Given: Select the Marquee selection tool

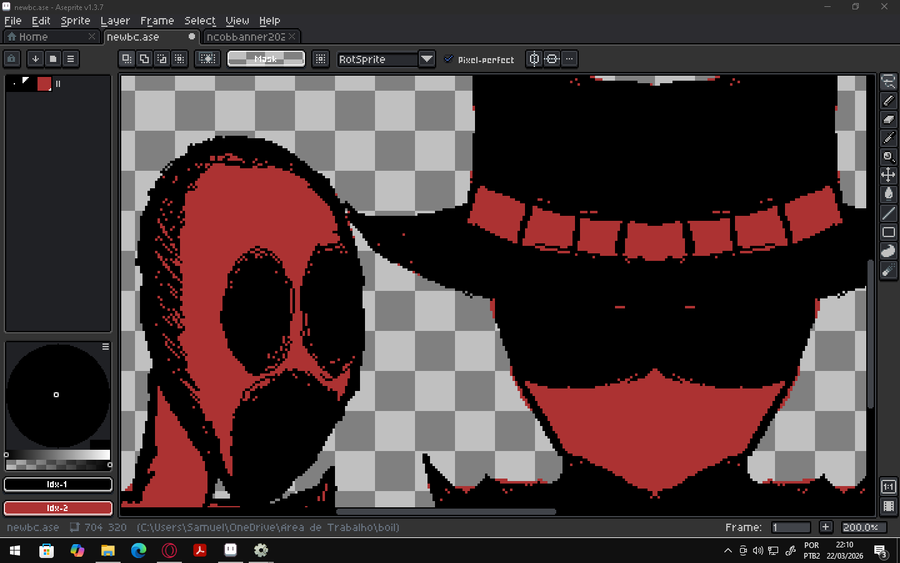Looking at the screenshot, I should (x=889, y=82).
